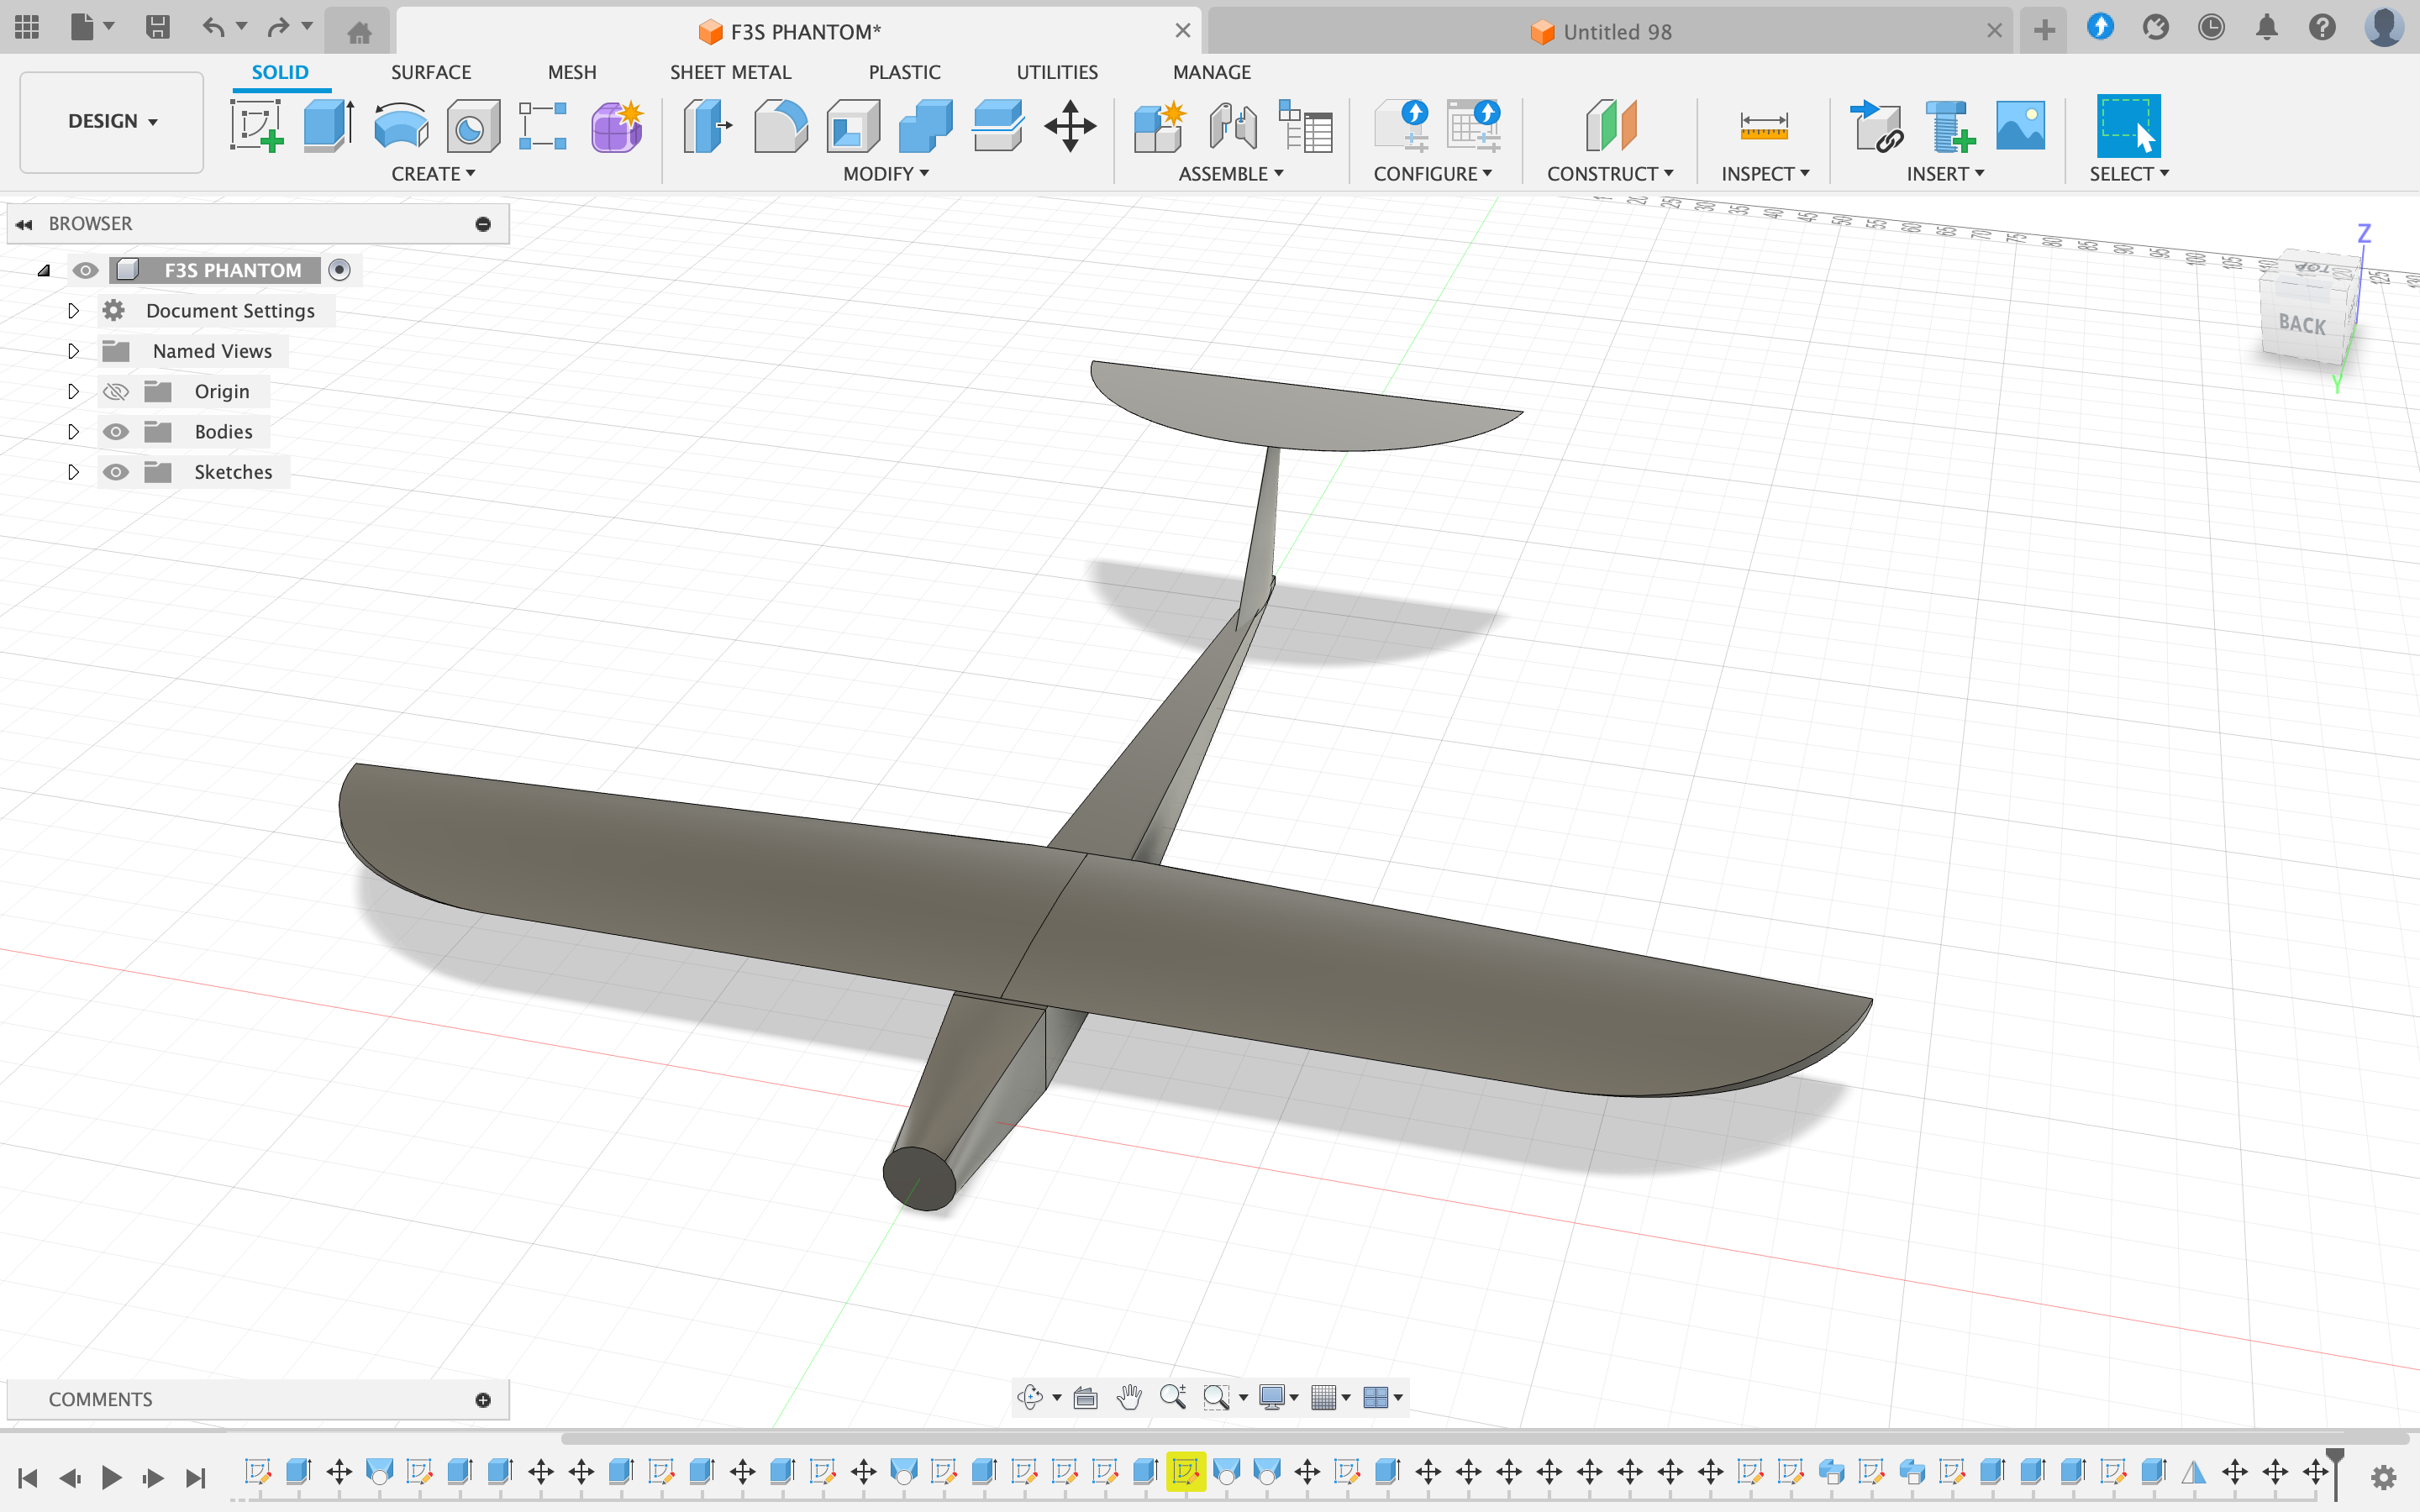Open timeline settings gear

[2383, 1476]
